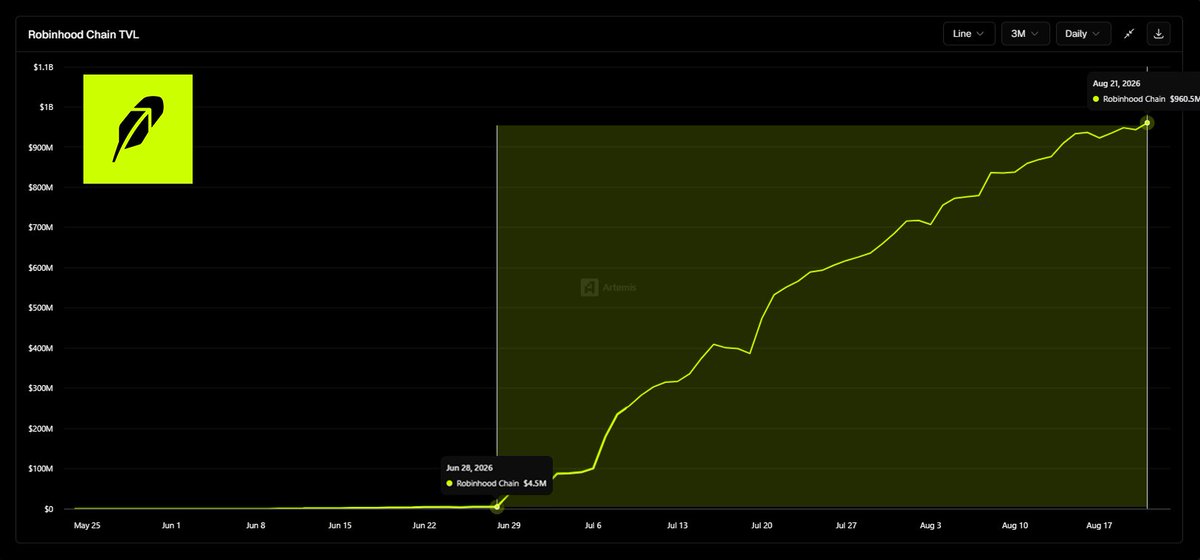Viewport: 1200px width, 560px height.
Task: Click the green series dot in Jun 28 tooltip
Action: click(x=450, y=484)
